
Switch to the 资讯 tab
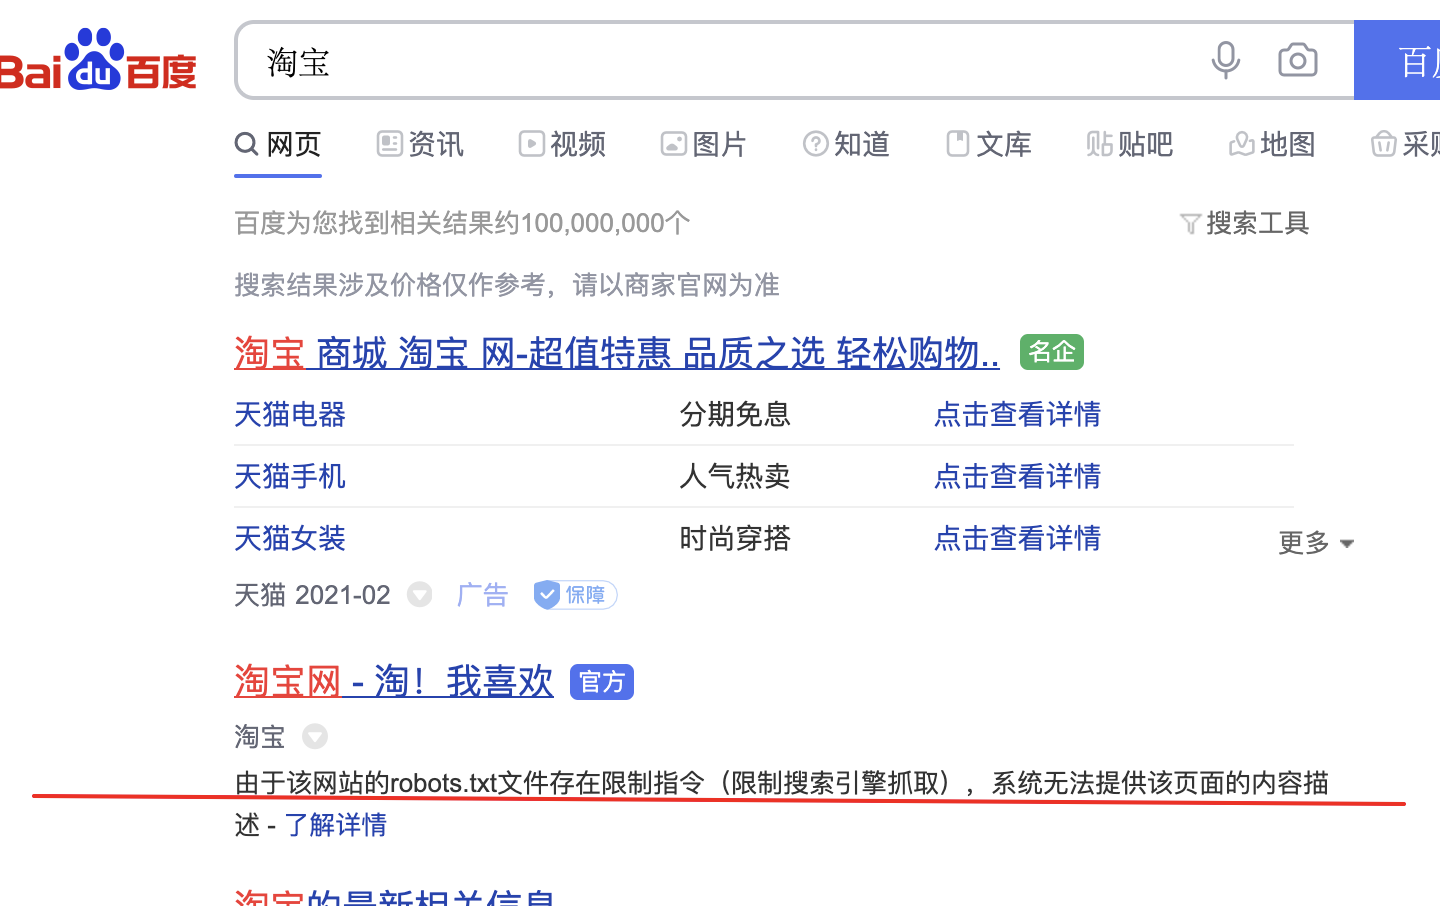pos(420,144)
